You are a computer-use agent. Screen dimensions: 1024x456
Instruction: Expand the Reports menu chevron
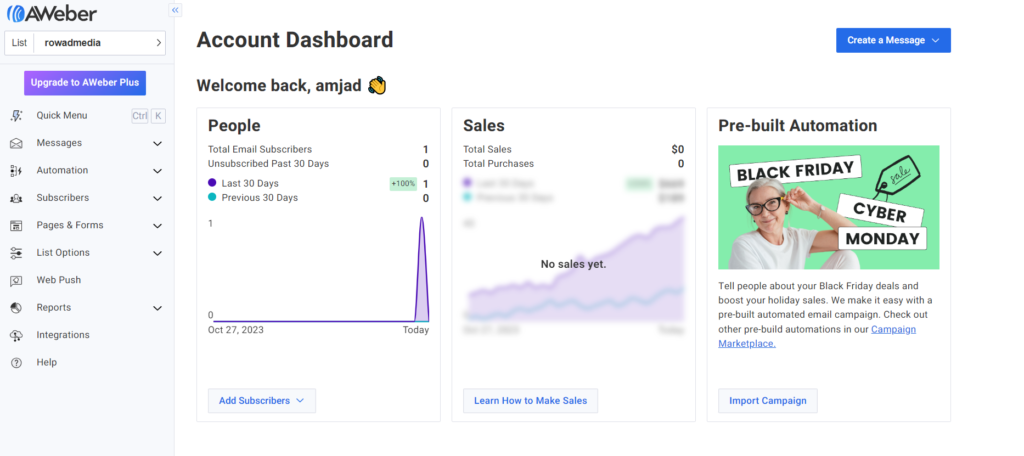click(x=157, y=308)
